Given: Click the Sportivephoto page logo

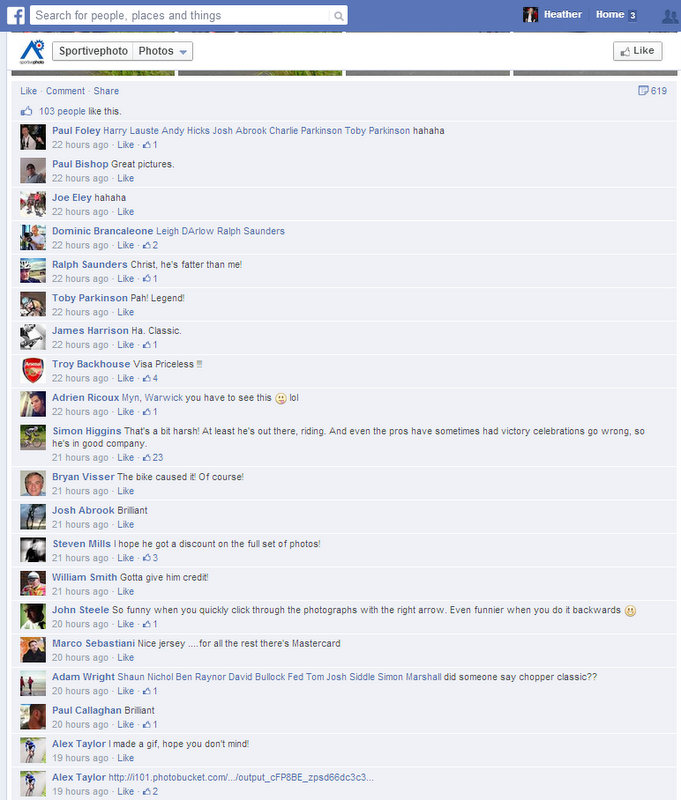Looking at the screenshot, I should click(32, 52).
